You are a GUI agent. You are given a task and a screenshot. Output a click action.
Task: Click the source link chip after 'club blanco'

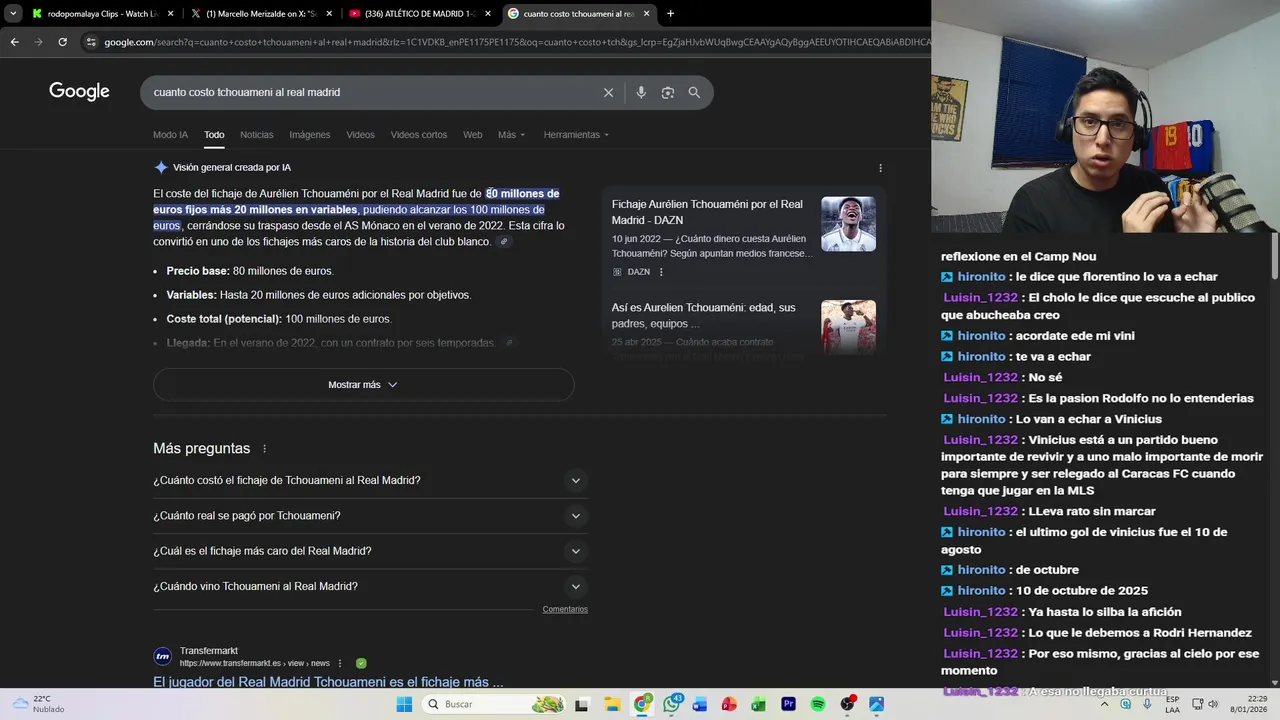[x=504, y=242]
